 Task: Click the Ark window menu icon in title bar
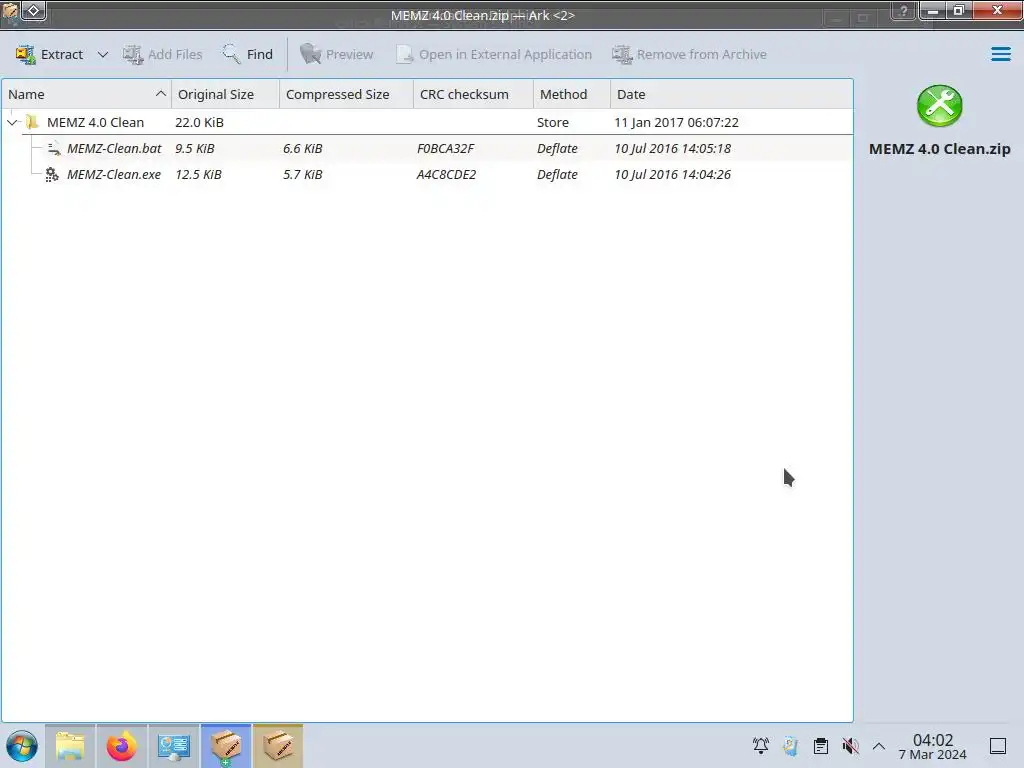click(10, 11)
